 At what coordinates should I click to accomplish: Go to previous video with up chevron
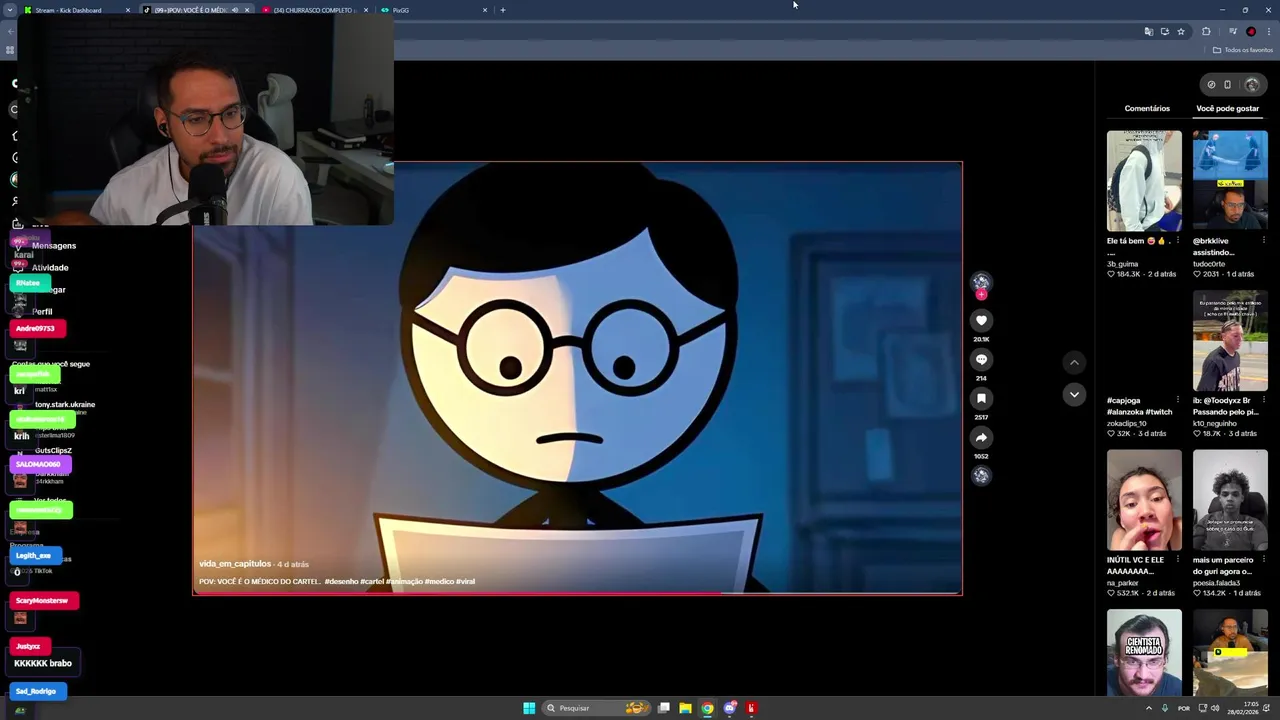[x=1074, y=362]
